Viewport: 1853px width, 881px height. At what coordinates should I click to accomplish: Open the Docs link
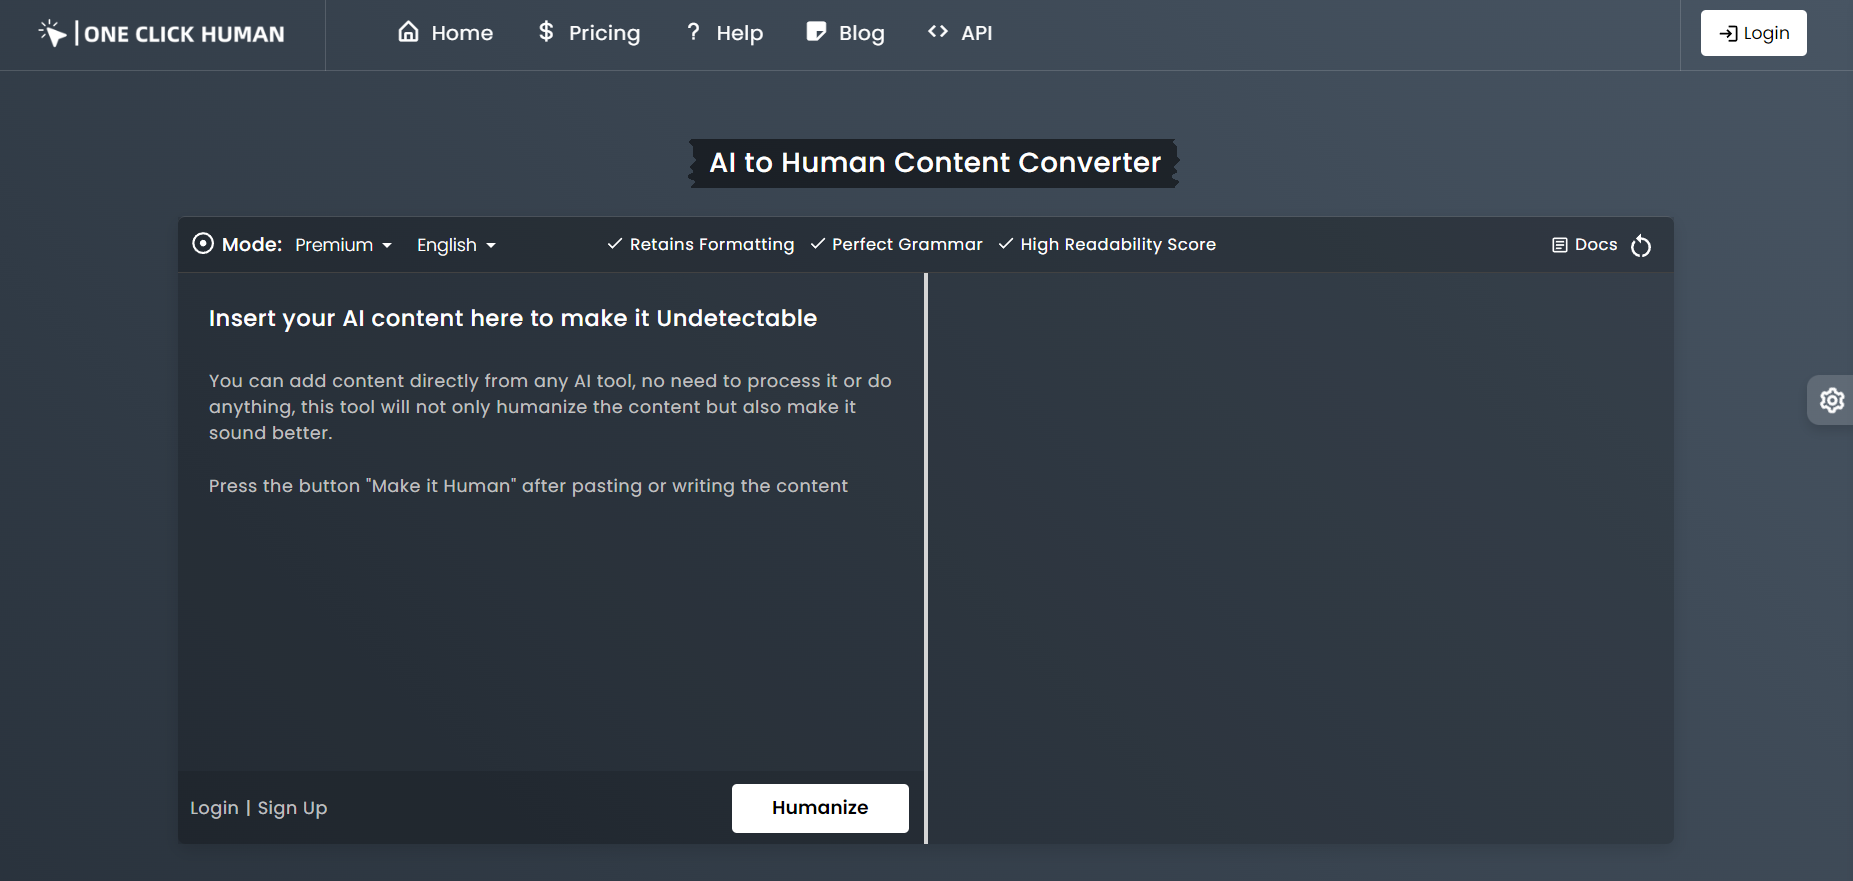[x=1584, y=244]
